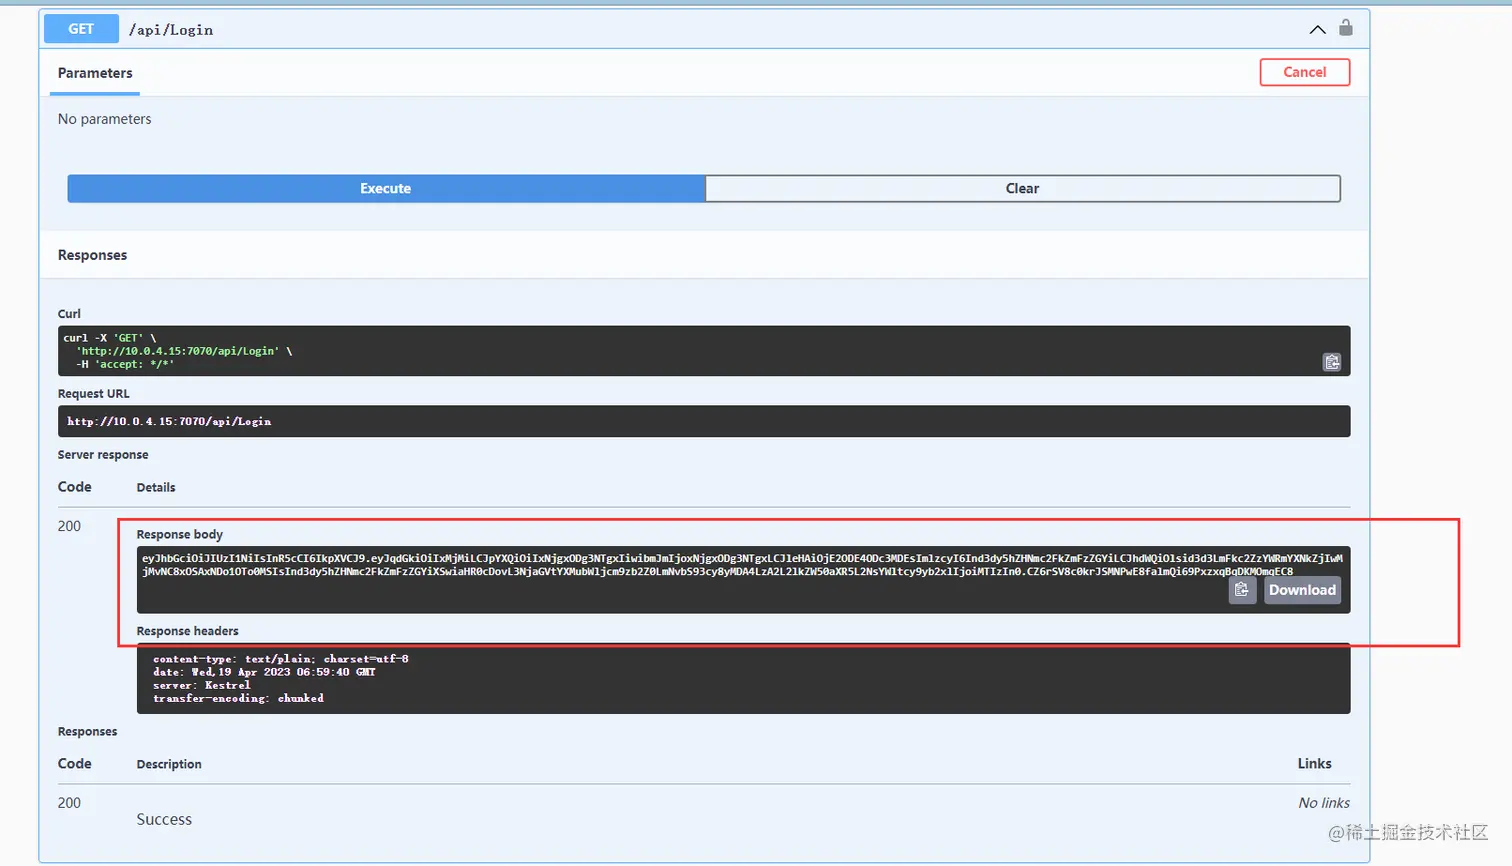This screenshot has height=866, width=1512.
Task: Click the 'Response body' label
Action: (x=180, y=535)
